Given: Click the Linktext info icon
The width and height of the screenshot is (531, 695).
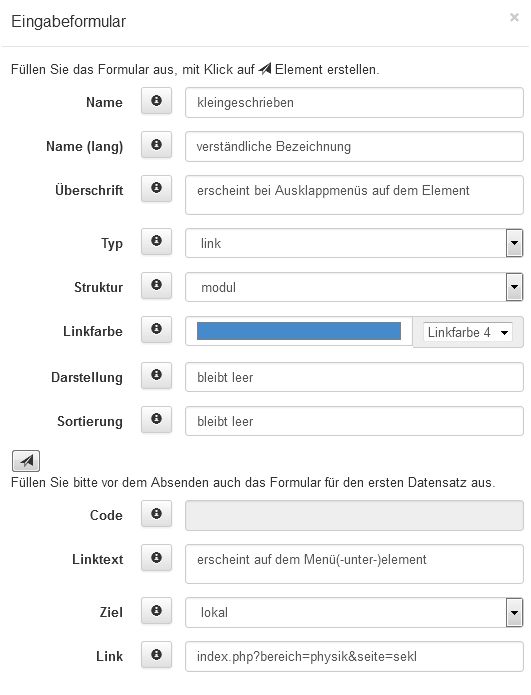Looking at the screenshot, I should point(156,558).
